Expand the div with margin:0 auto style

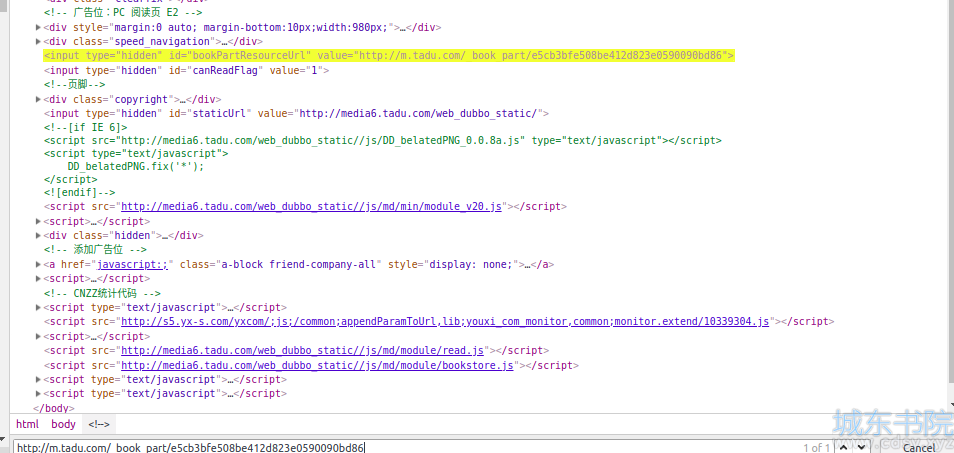click(38, 27)
